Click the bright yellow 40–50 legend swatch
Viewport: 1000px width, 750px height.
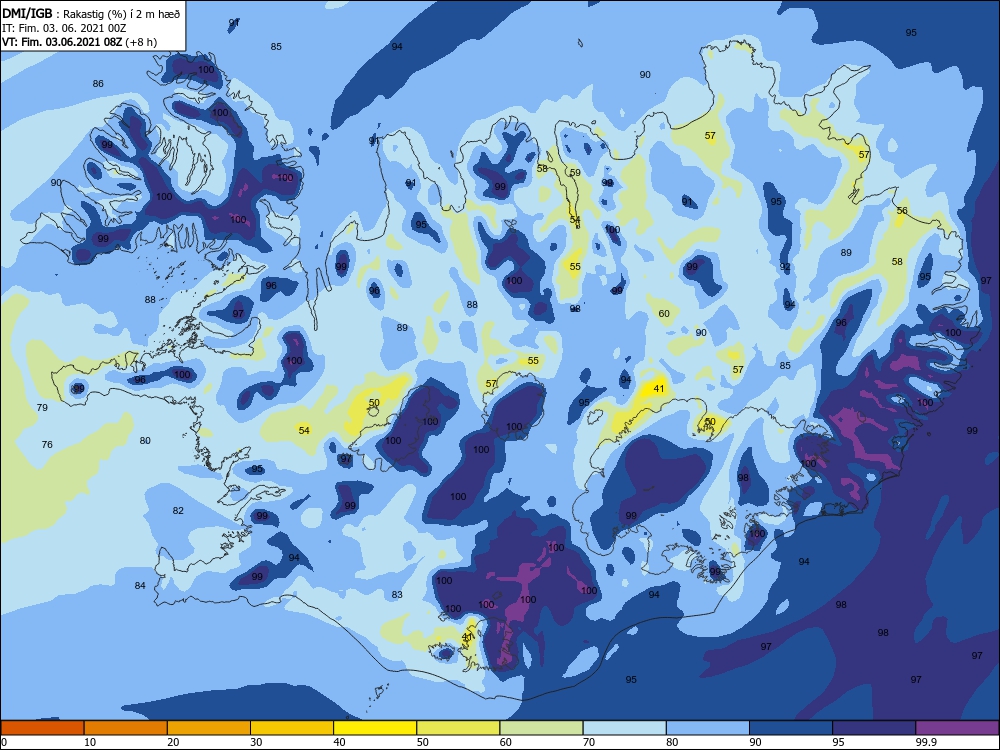(375, 728)
